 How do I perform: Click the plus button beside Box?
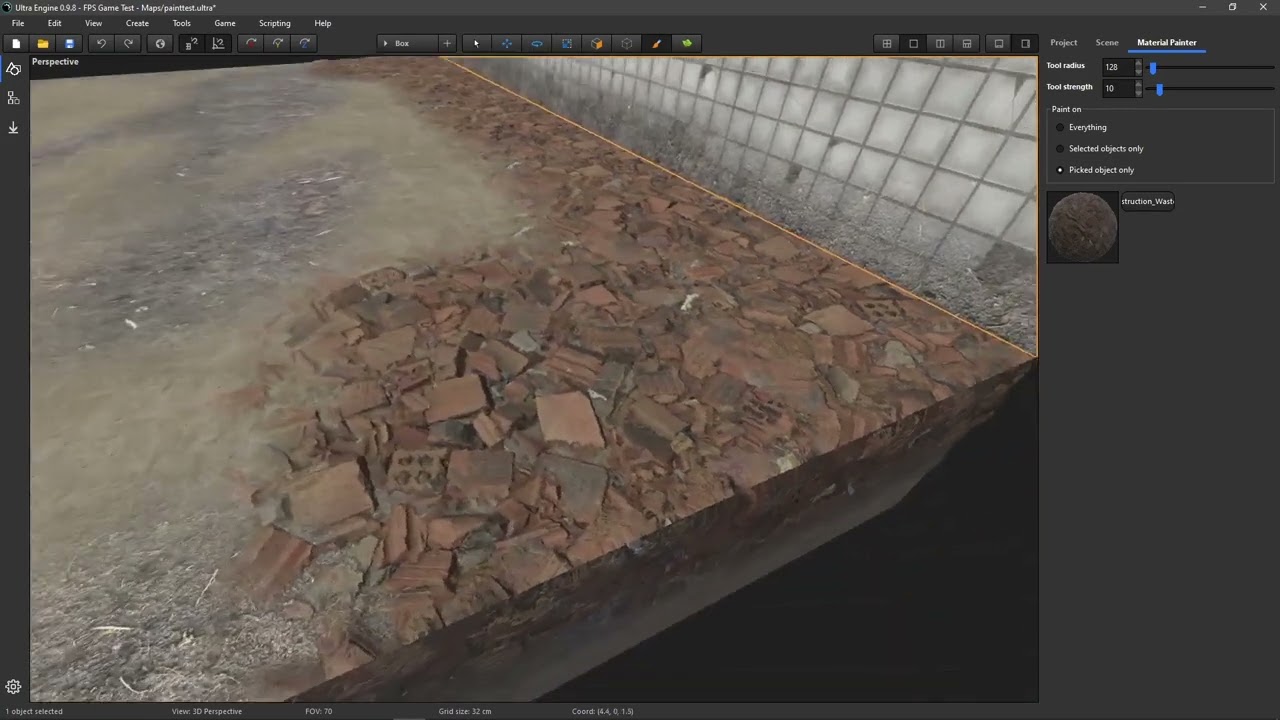click(x=447, y=43)
